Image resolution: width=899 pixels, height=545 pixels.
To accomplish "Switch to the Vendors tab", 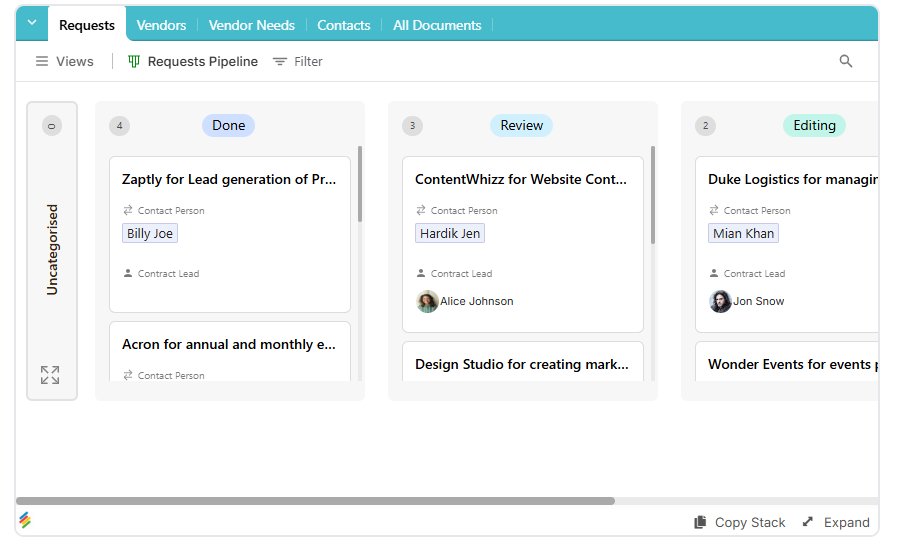I will point(161,25).
